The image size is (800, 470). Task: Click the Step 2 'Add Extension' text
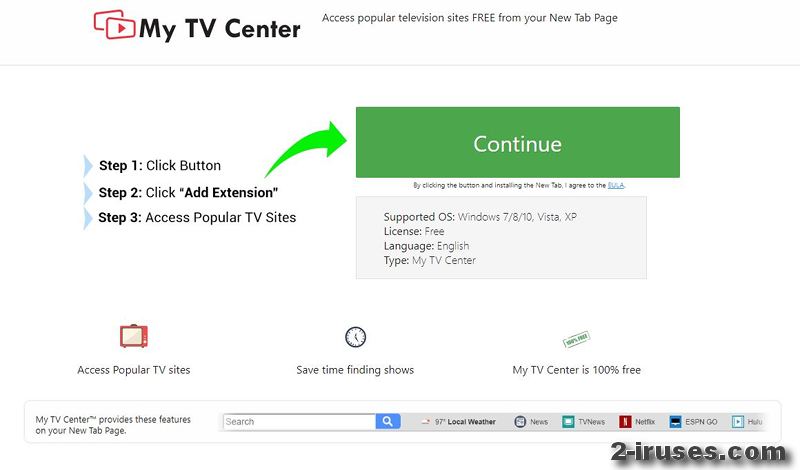coord(188,192)
